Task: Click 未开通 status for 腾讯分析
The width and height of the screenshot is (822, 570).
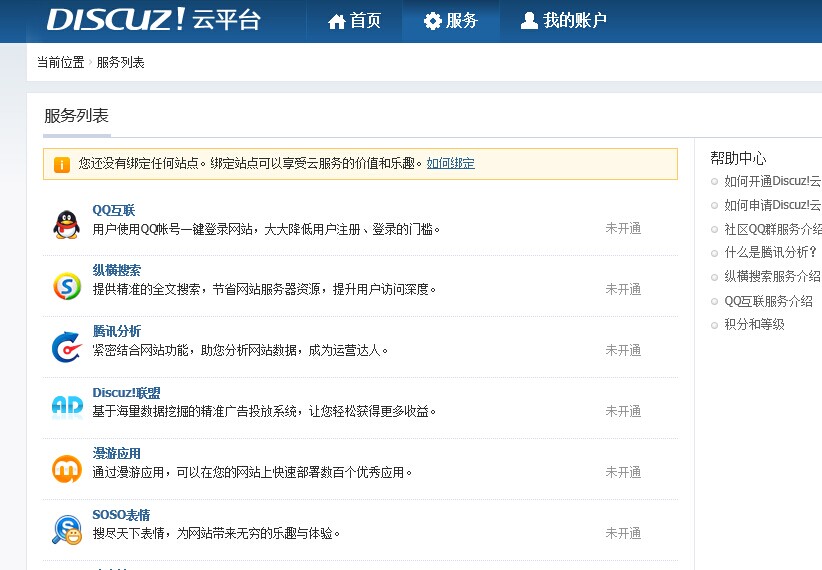Action: 623,350
